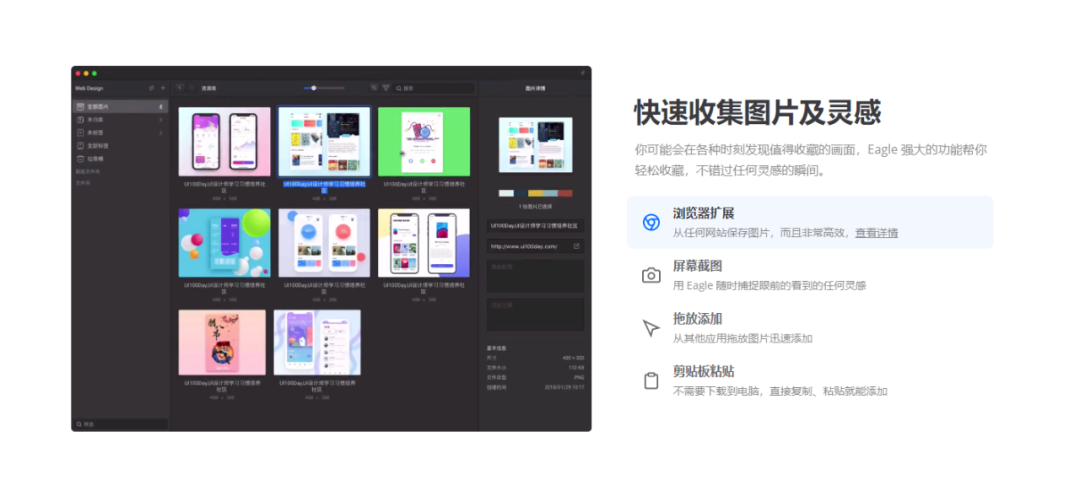Screen dimensions: 1080x480
Task: Open the 浏览器扩展 feature tab
Action: click(x=810, y=222)
